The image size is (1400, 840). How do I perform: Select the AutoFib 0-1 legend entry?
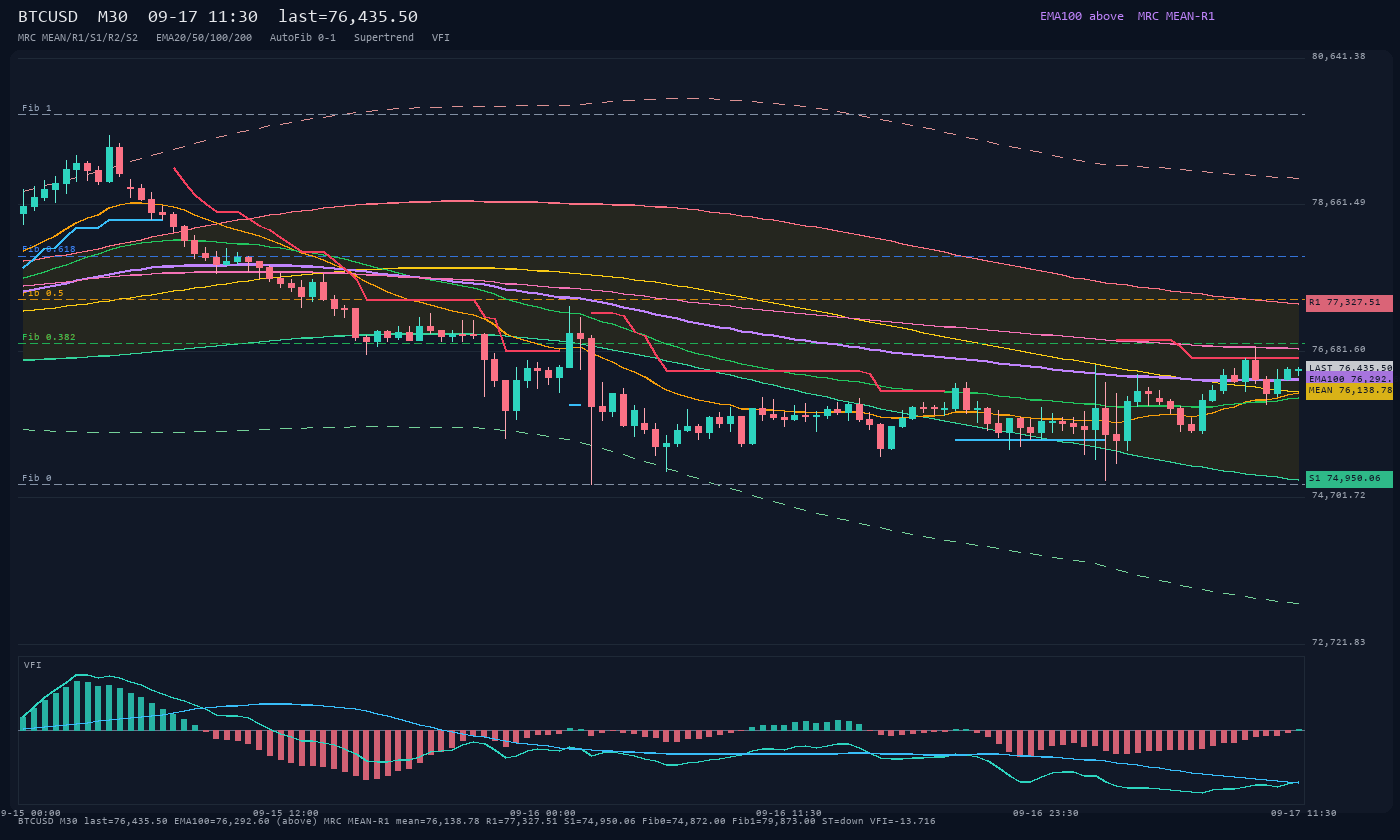303,37
